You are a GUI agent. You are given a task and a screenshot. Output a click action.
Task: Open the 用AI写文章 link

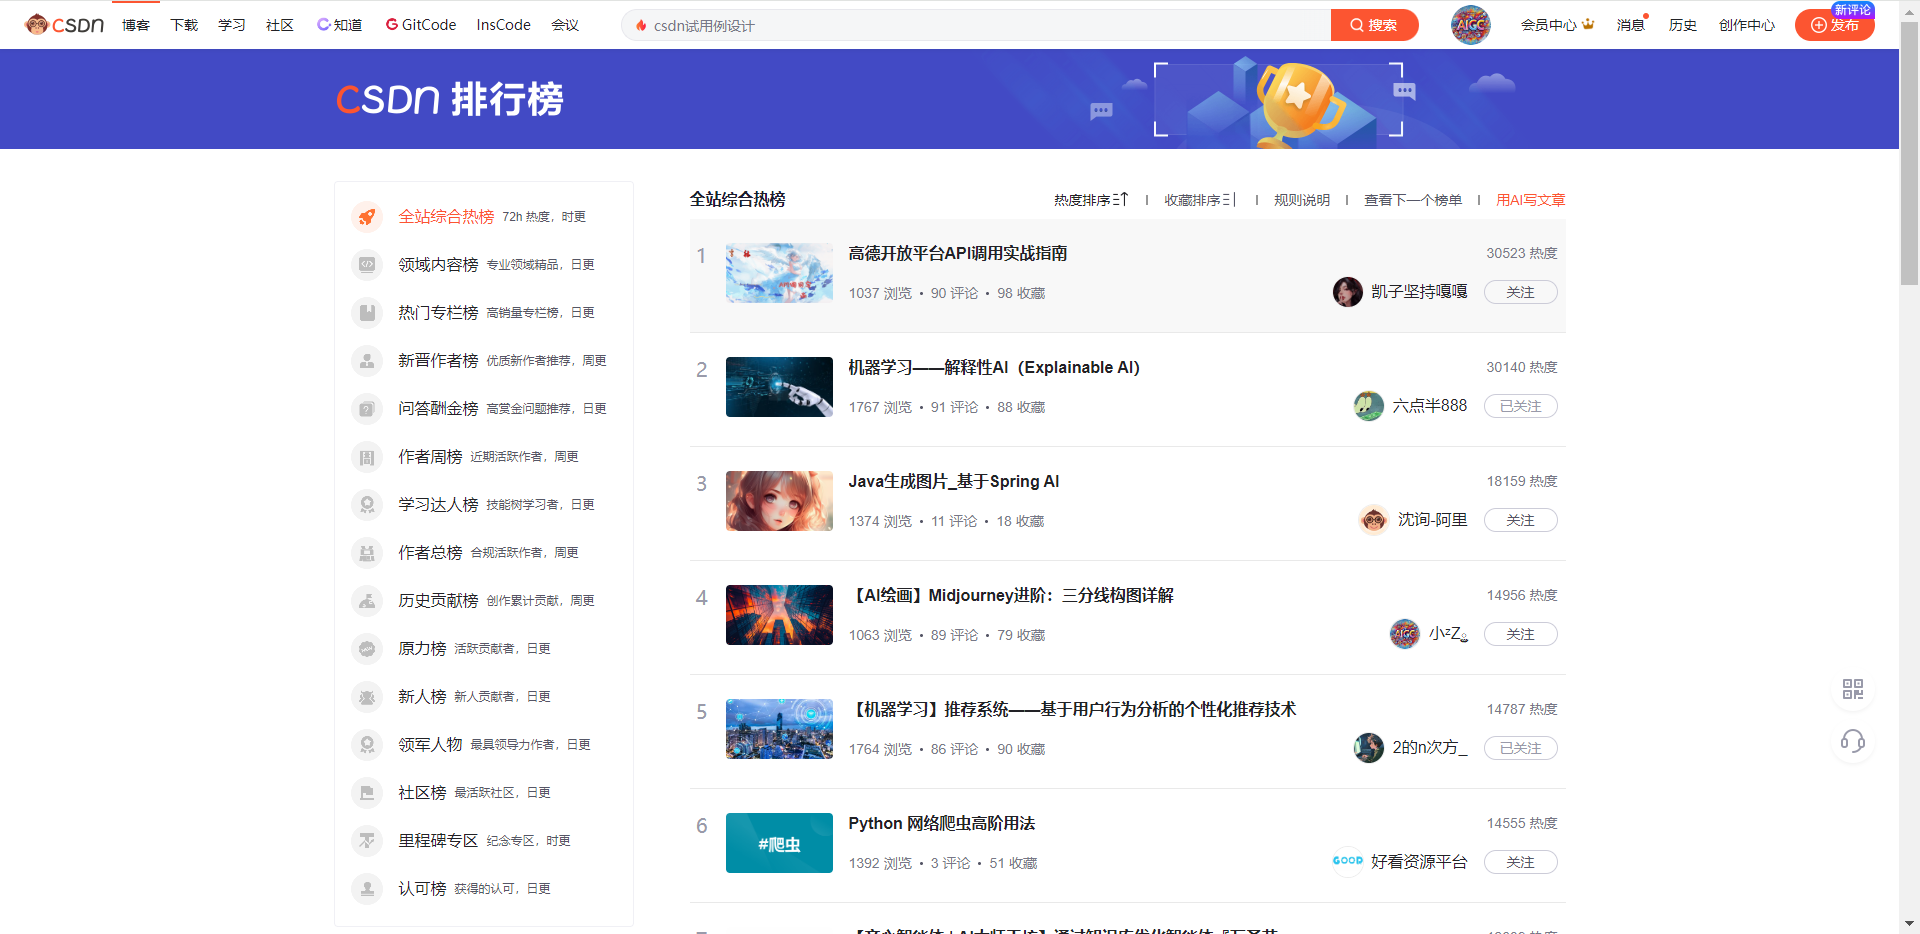[1531, 200]
